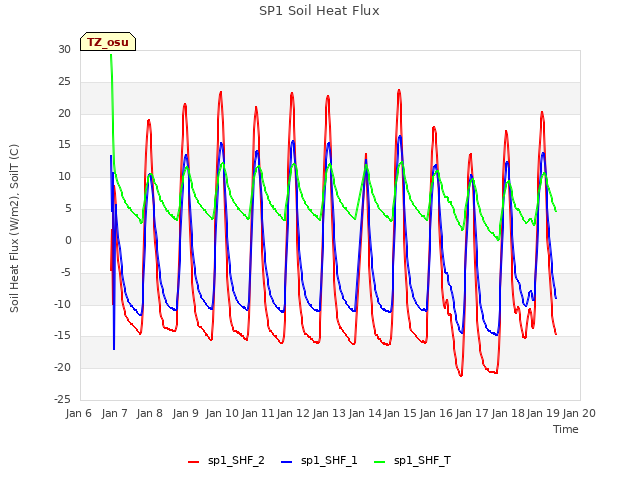640x480 pixels.
Task: Toggle the sp1_SHF_1 legend entry
Action: click(x=319, y=461)
